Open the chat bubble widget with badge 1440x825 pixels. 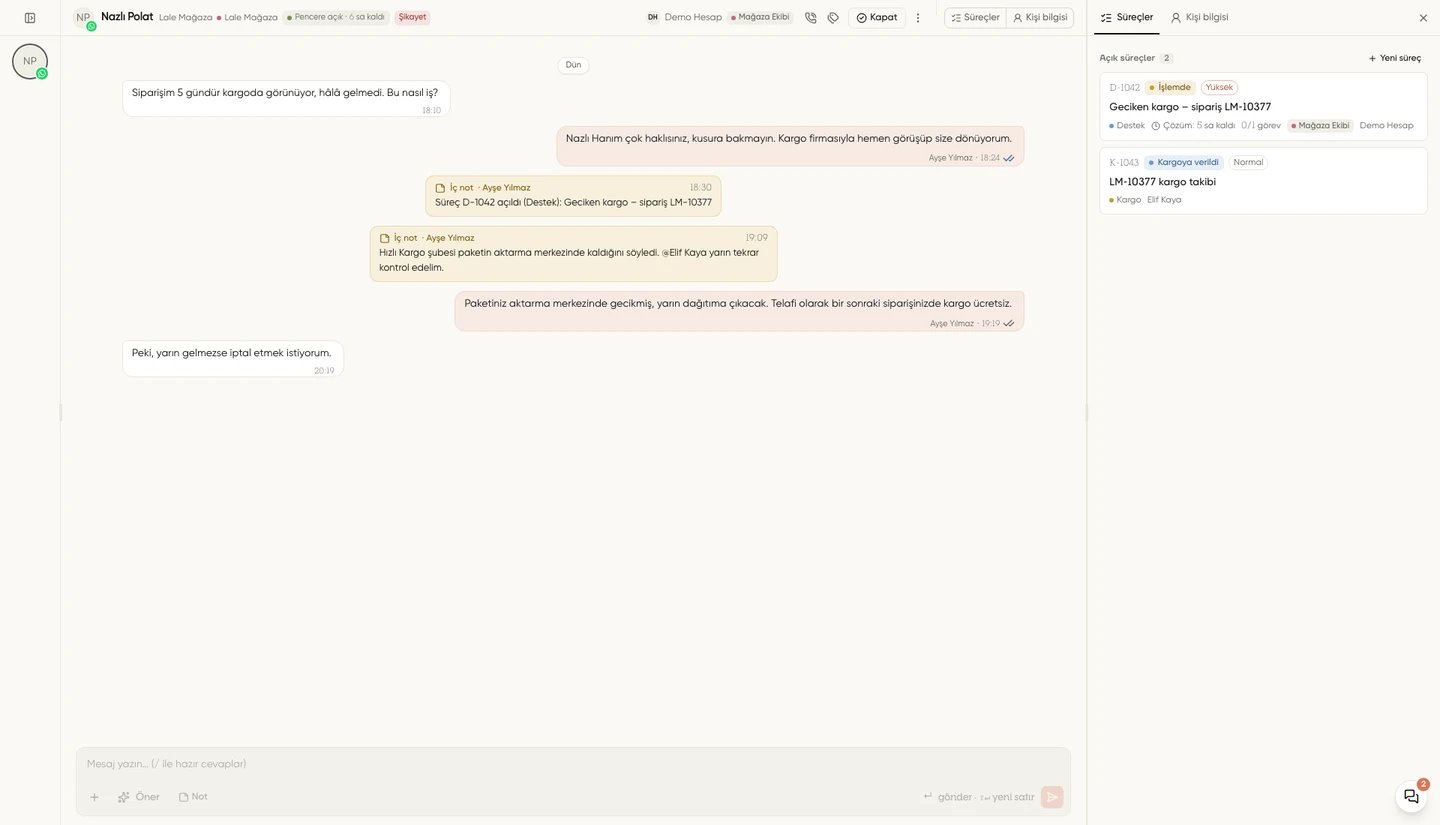(1411, 796)
